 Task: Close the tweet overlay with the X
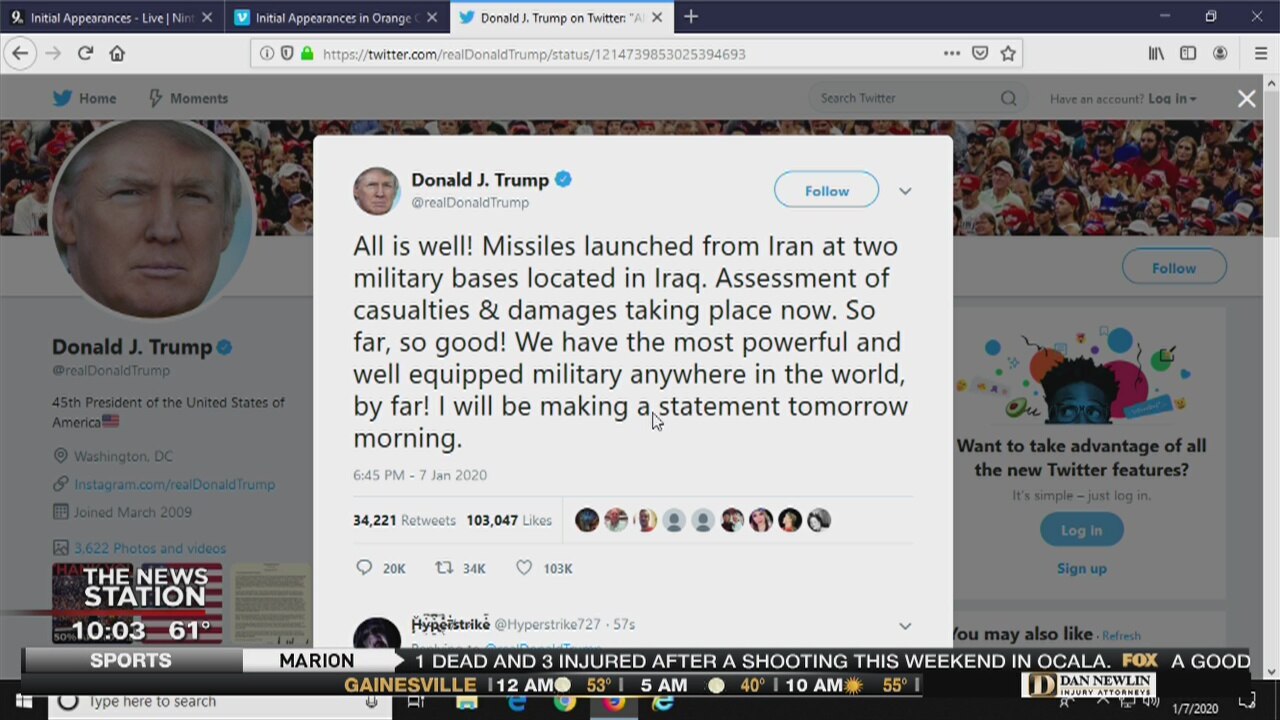1246,98
